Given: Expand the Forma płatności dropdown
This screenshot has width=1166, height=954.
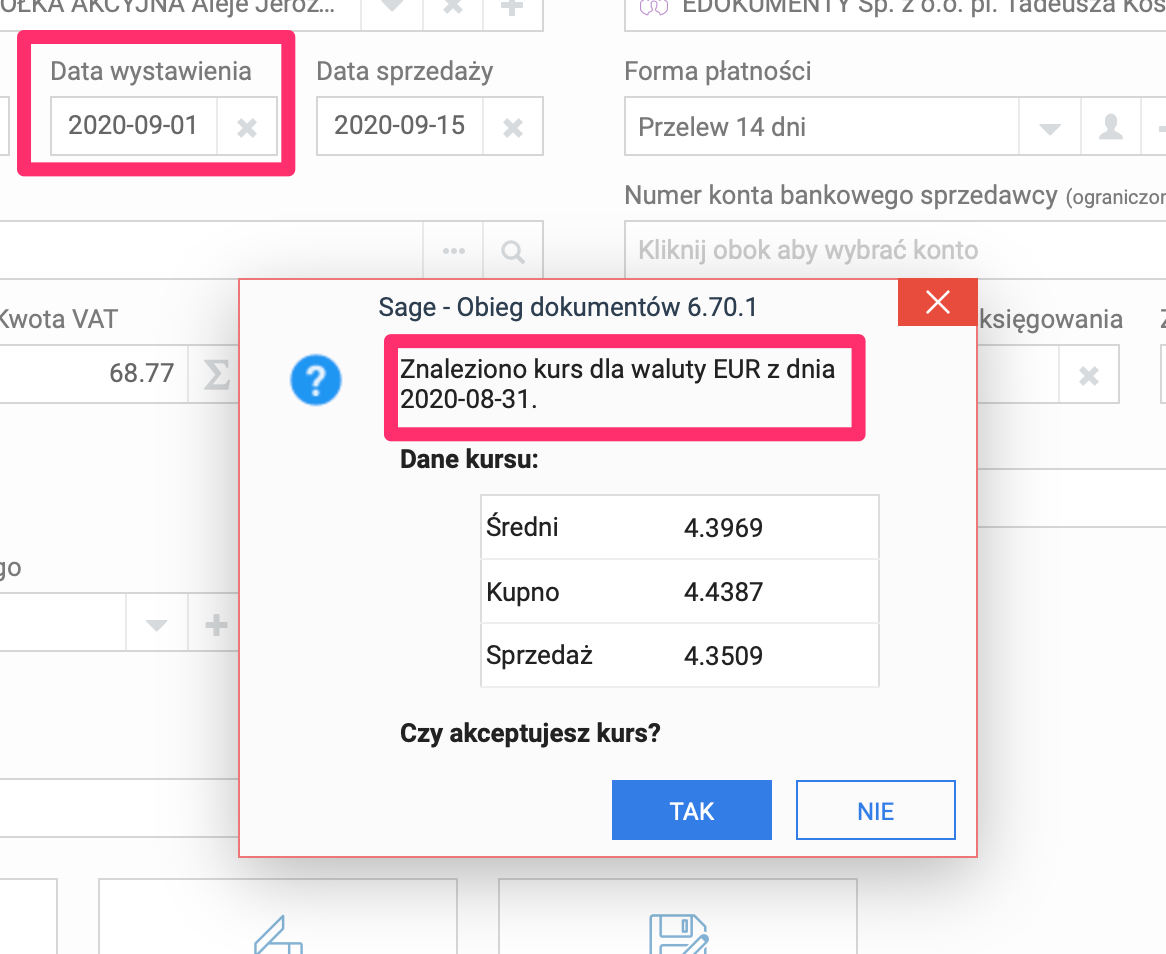Looking at the screenshot, I should tap(1049, 127).
